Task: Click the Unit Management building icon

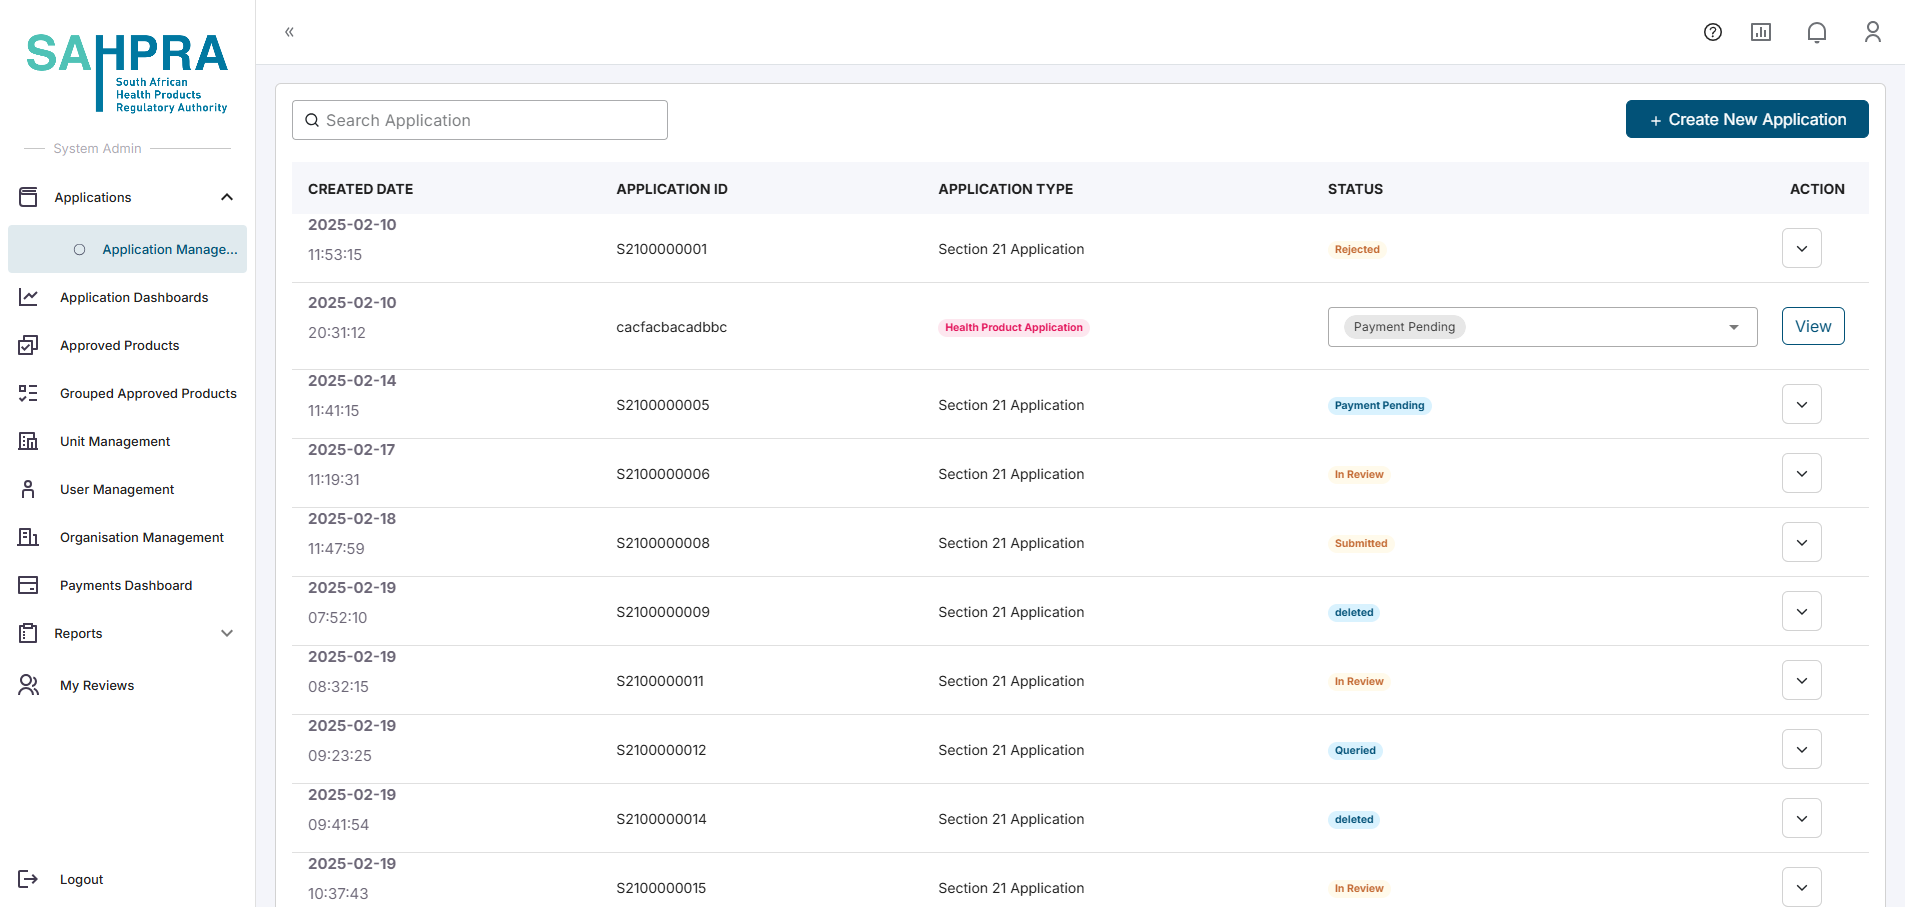Action: [28, 441]
